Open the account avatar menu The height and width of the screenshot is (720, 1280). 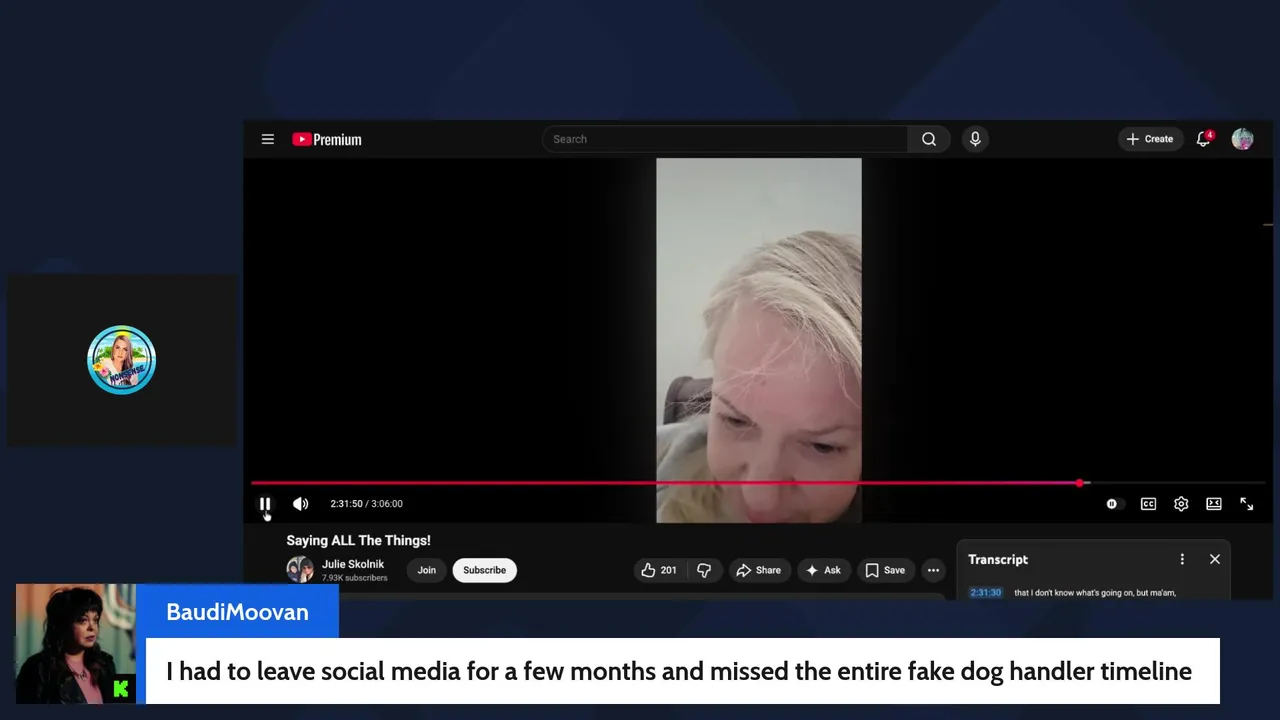pos(1242,139)
